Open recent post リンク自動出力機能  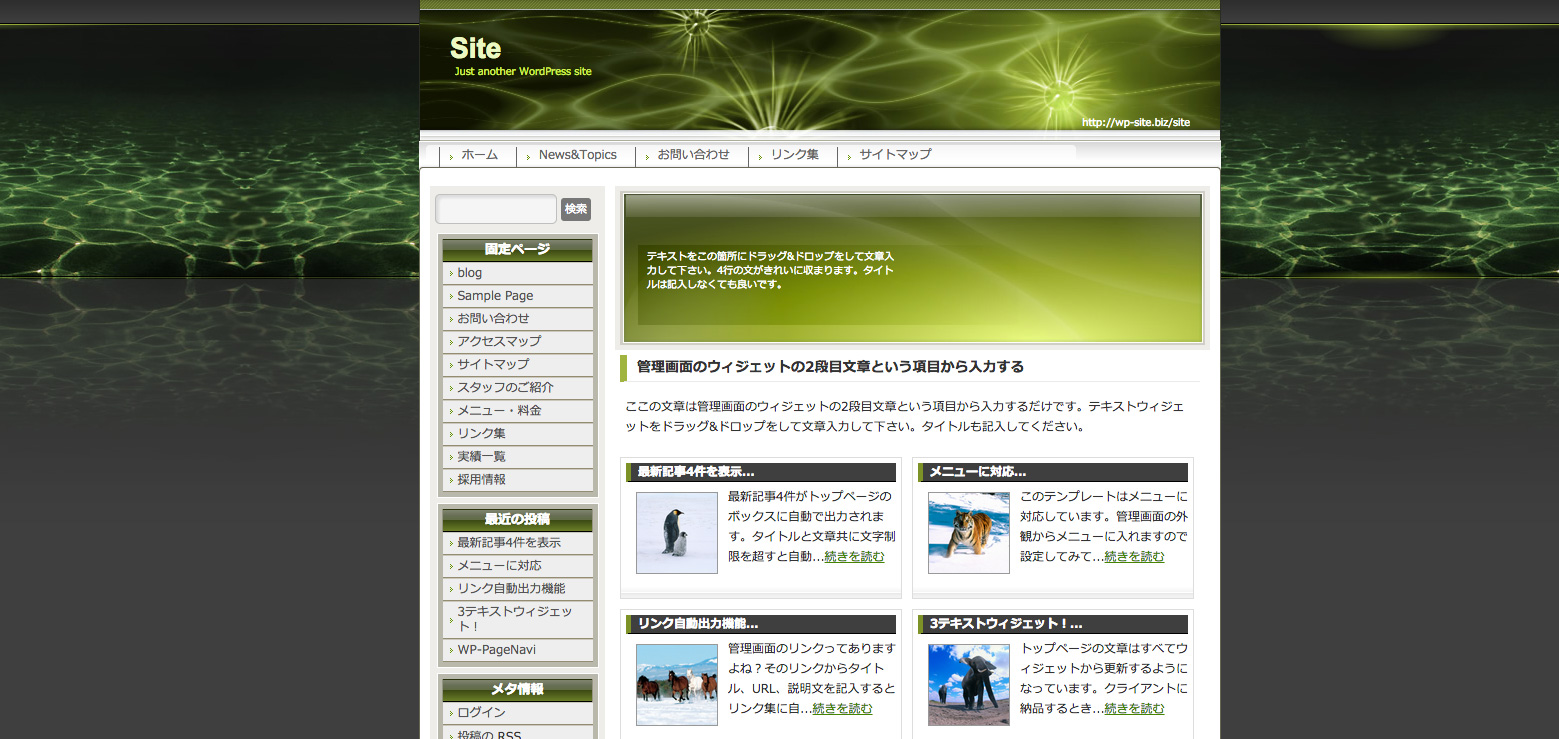[x=518, y=589]
